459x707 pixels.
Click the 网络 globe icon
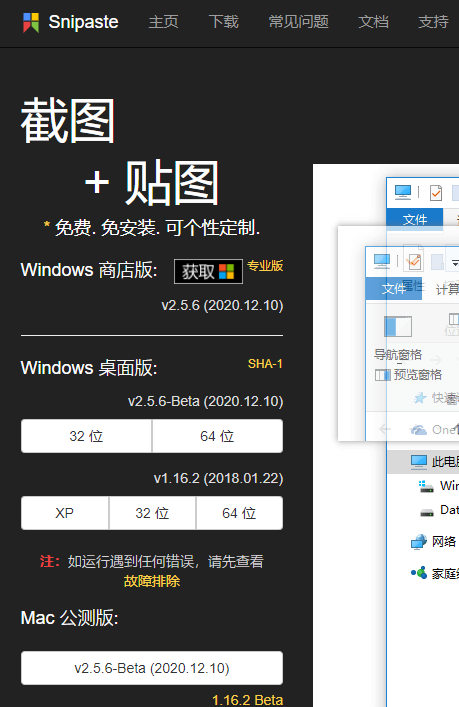[419, 542]
